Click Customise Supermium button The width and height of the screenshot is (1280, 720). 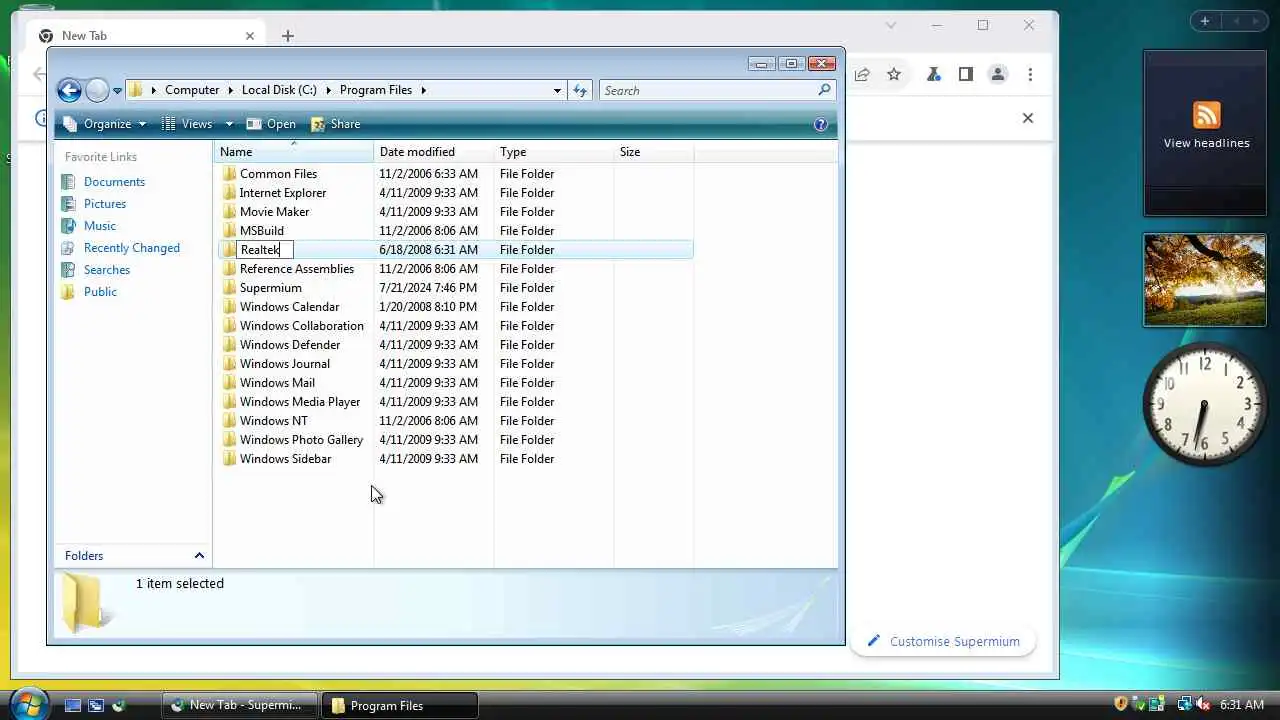pyautogui.click(x=943, y=642)
